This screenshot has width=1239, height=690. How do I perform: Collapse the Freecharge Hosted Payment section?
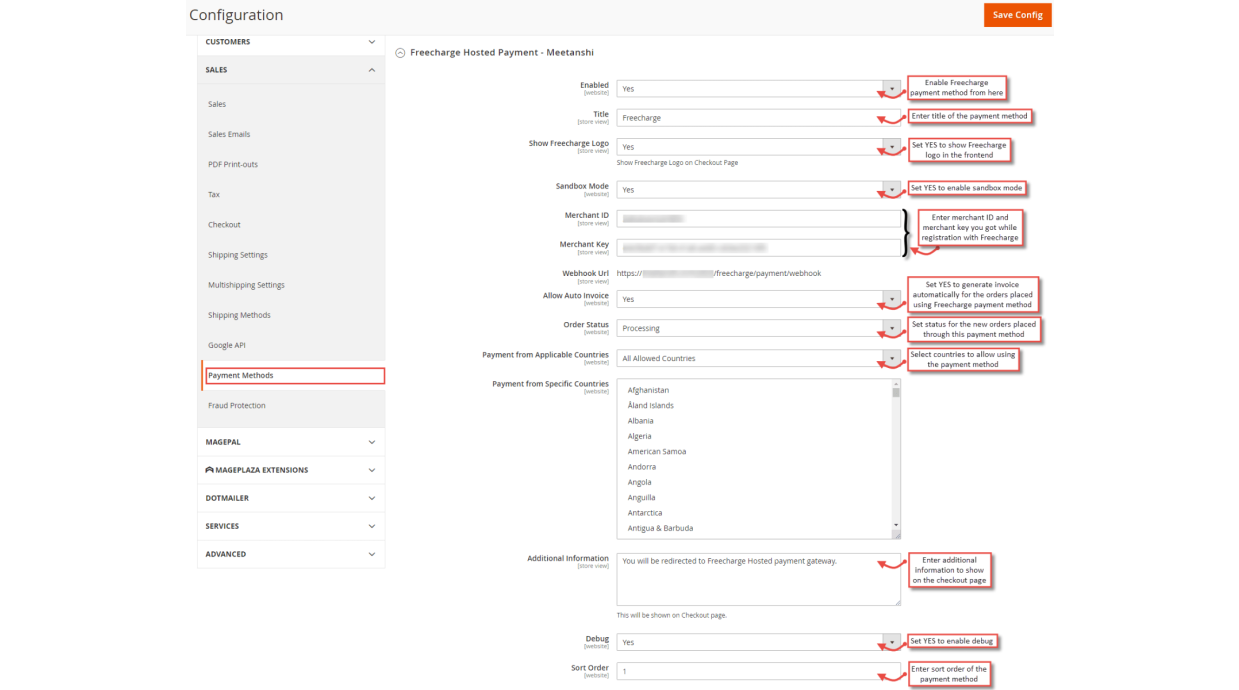coord(401,53)
